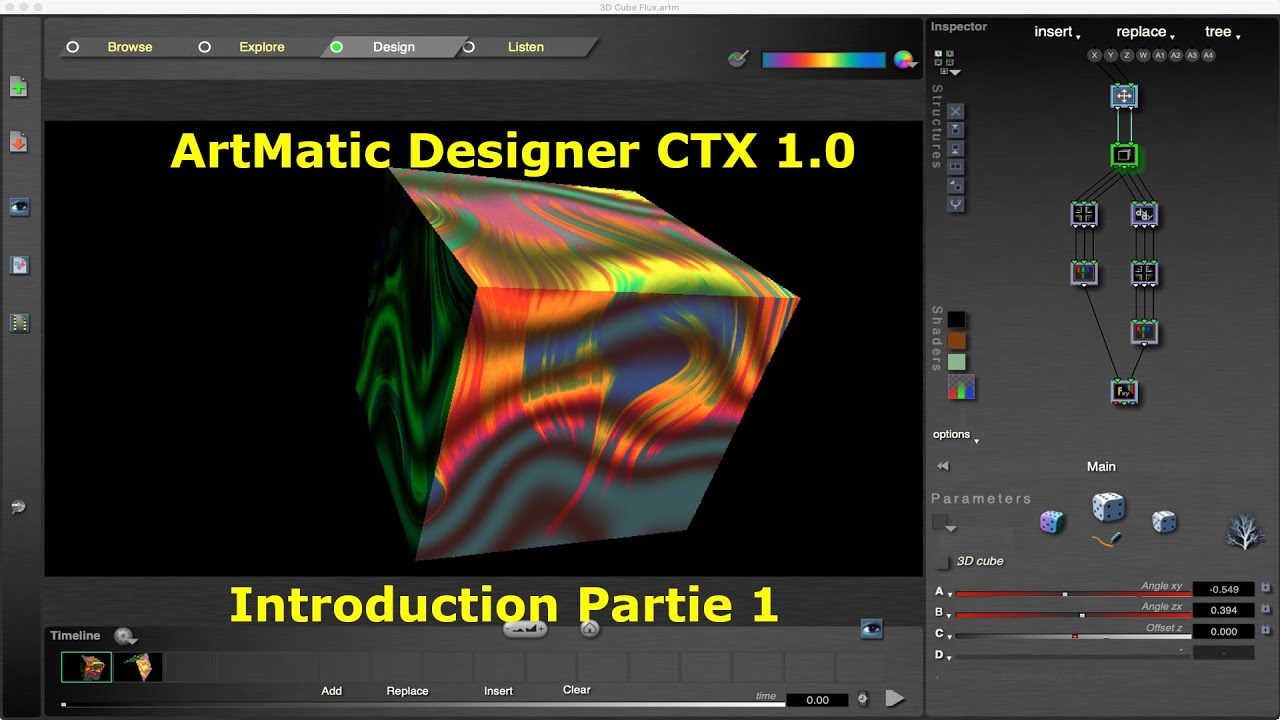Screen dimensions: 1280x720
Task: Select the W input button in Inspector
Action: click(x=1143, y=56)
